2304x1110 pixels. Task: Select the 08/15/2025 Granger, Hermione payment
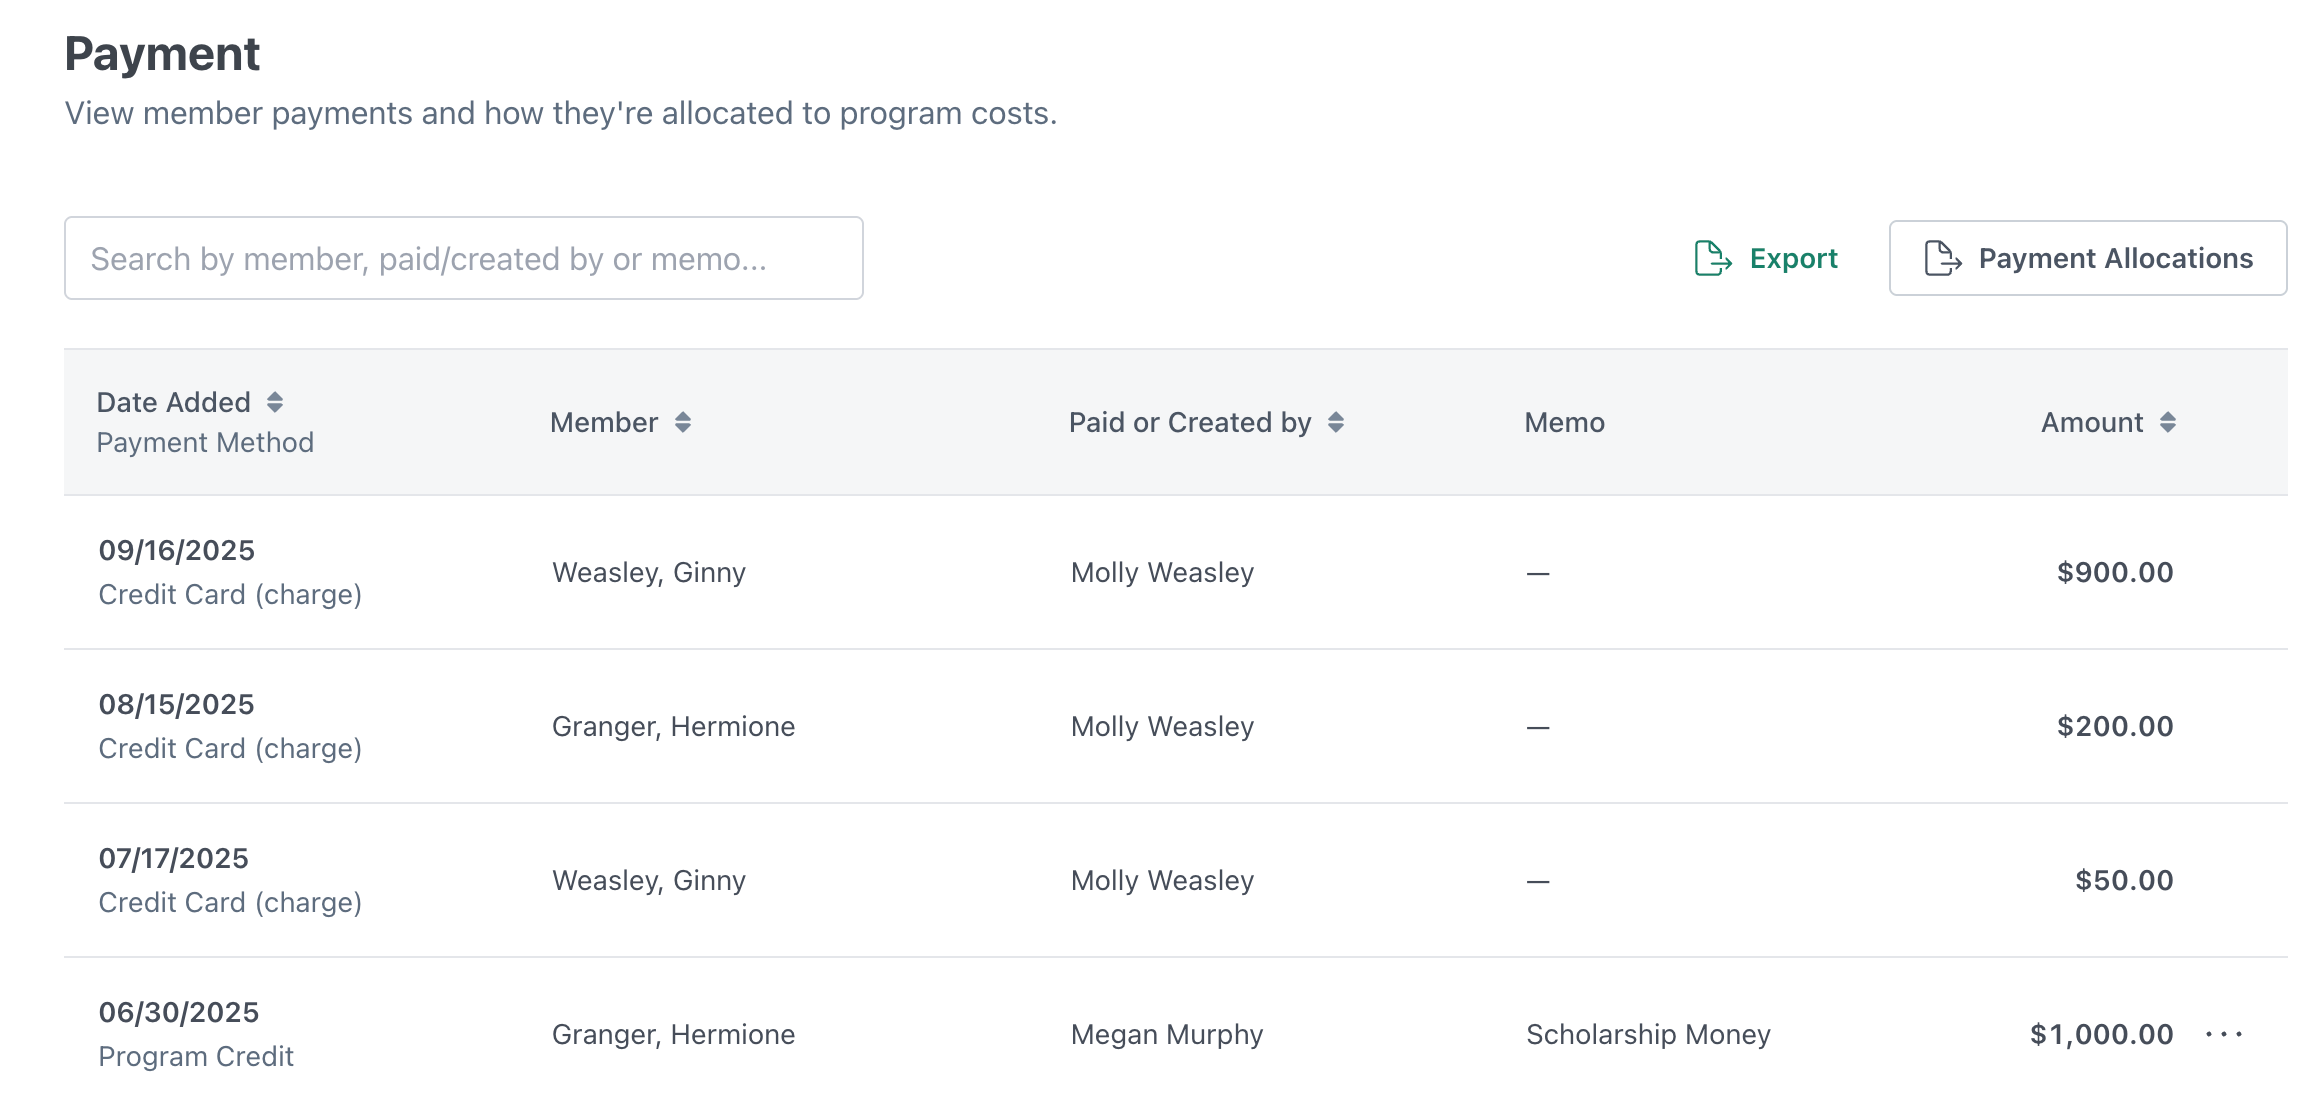(x=673, y=726)
